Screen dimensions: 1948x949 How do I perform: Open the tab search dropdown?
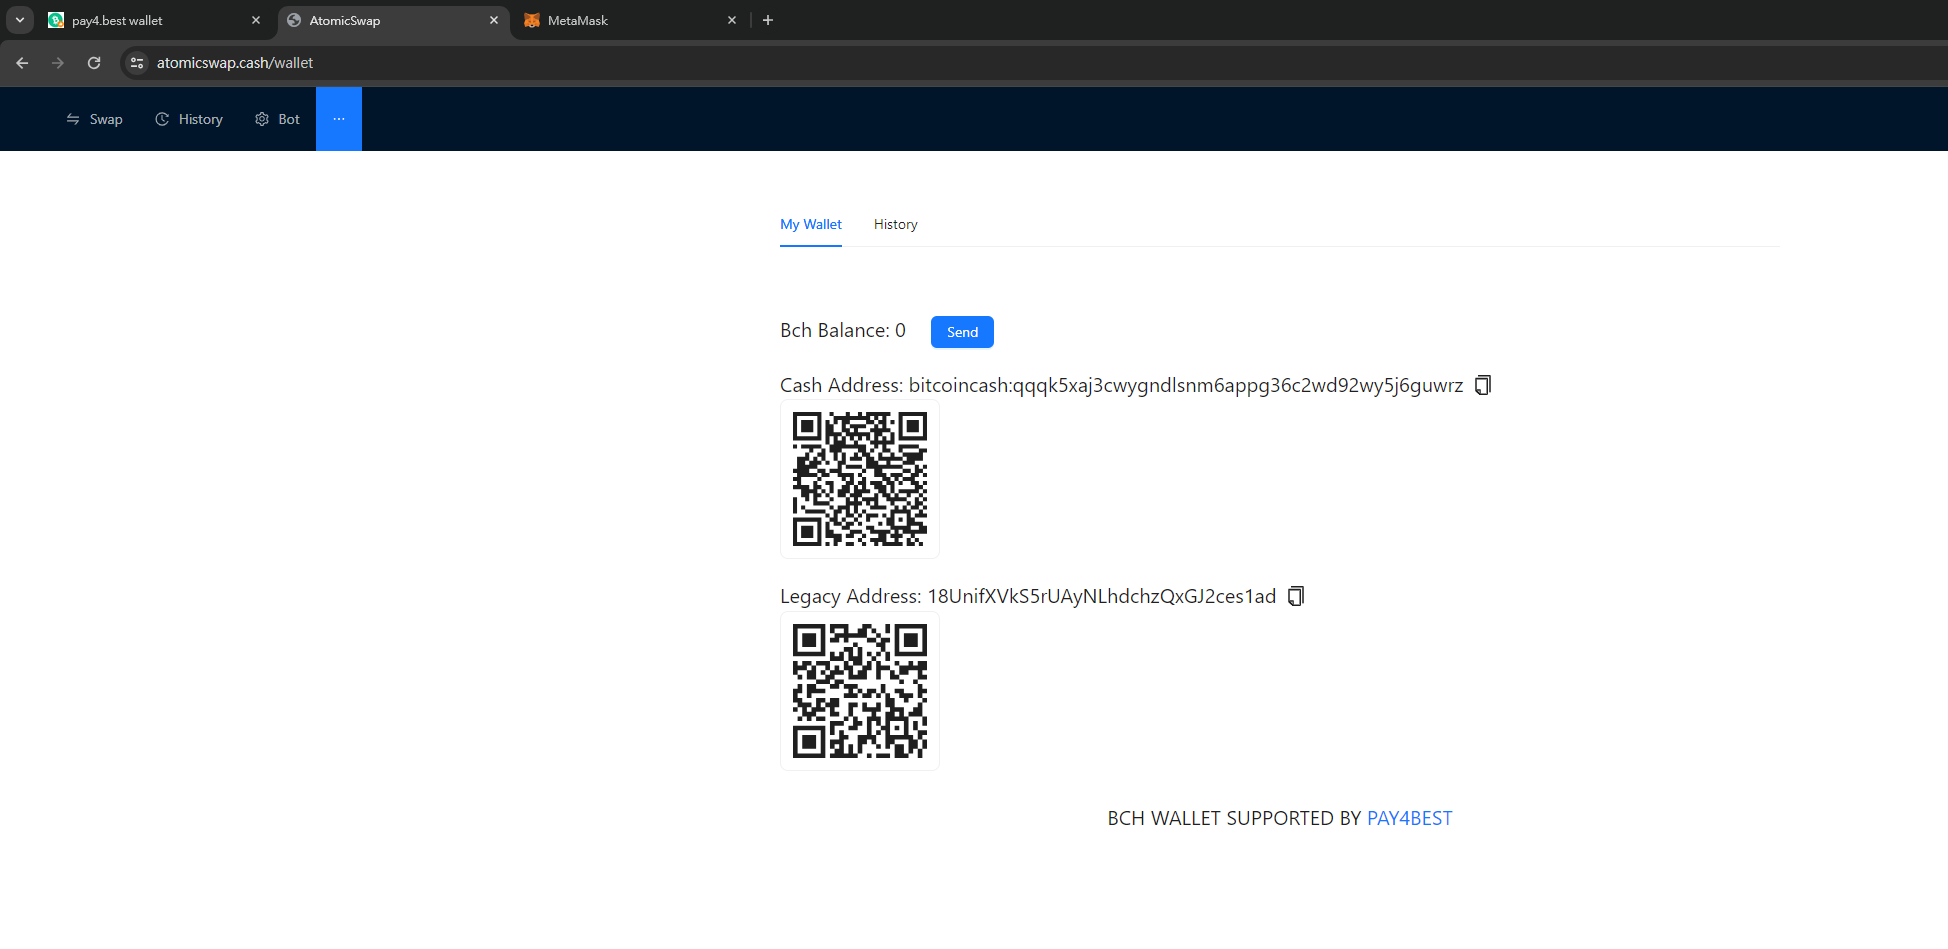click(x=20, y=20)
